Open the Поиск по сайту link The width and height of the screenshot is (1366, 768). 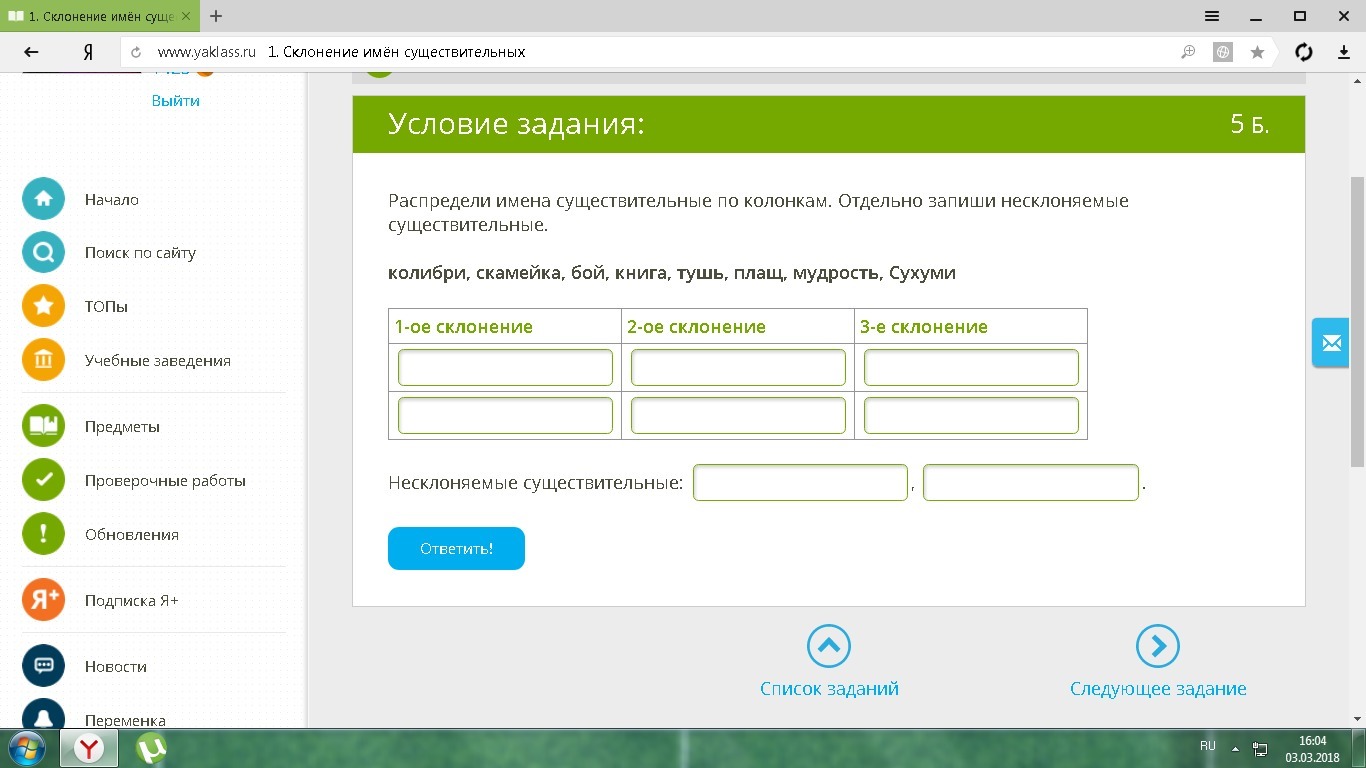click(140, 253)
